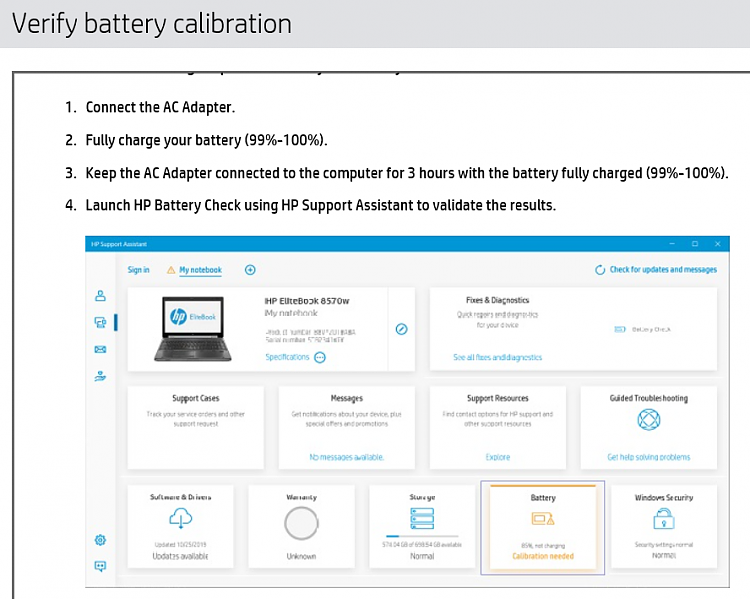Open See all fixes and diagnostics
Screen dimensions: 750x599
(497, 357)
